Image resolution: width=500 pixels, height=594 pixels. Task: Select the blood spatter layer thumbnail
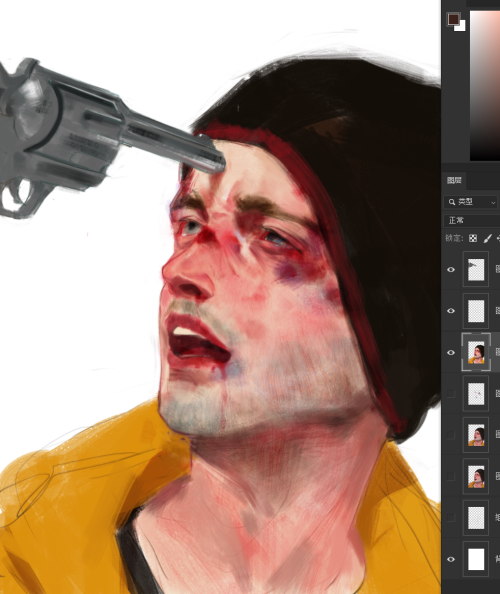coord(476,394)
